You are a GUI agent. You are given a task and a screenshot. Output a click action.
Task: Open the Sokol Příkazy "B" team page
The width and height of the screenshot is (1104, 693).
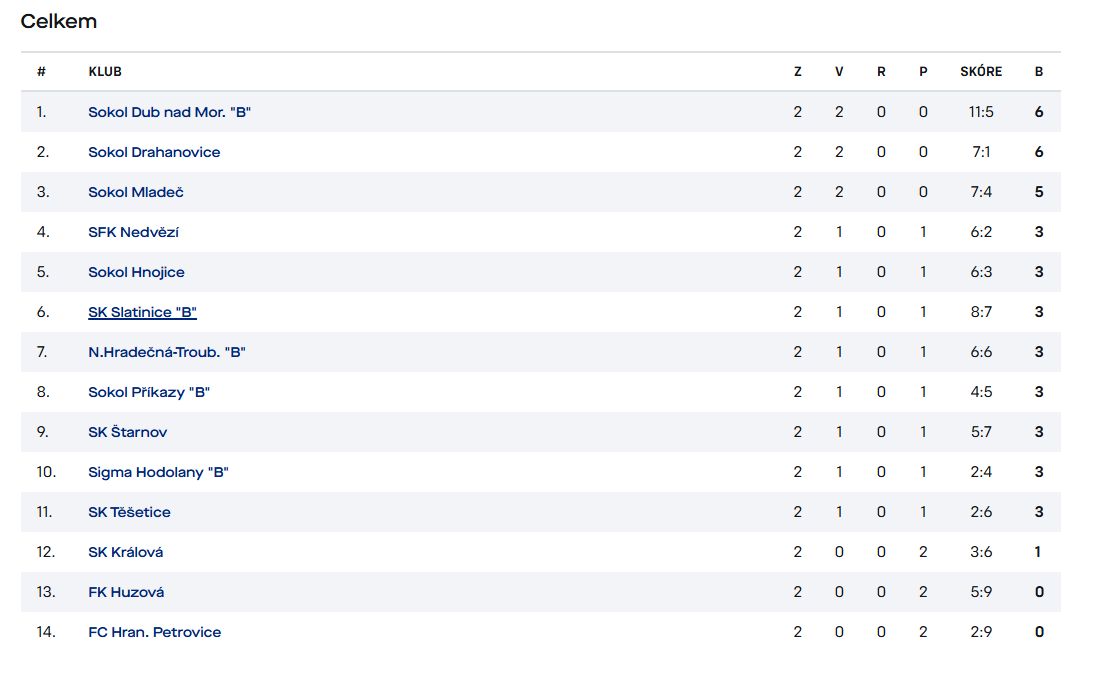coord(149,392)
